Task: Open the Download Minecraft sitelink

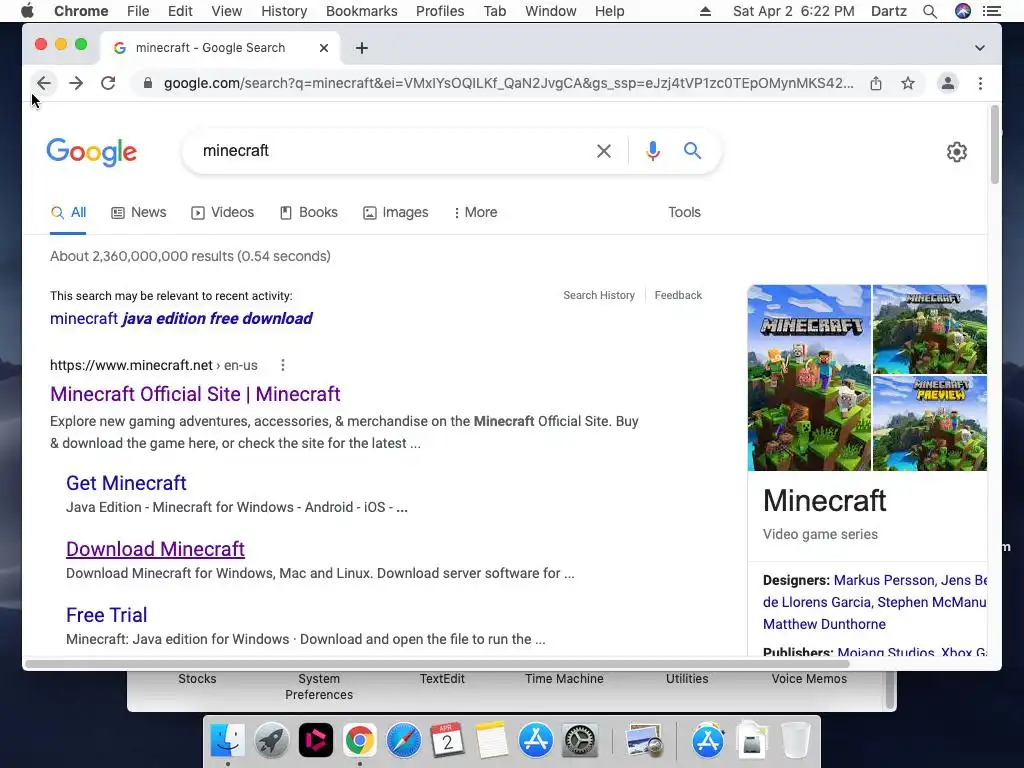Action: (x=155, y=549)
